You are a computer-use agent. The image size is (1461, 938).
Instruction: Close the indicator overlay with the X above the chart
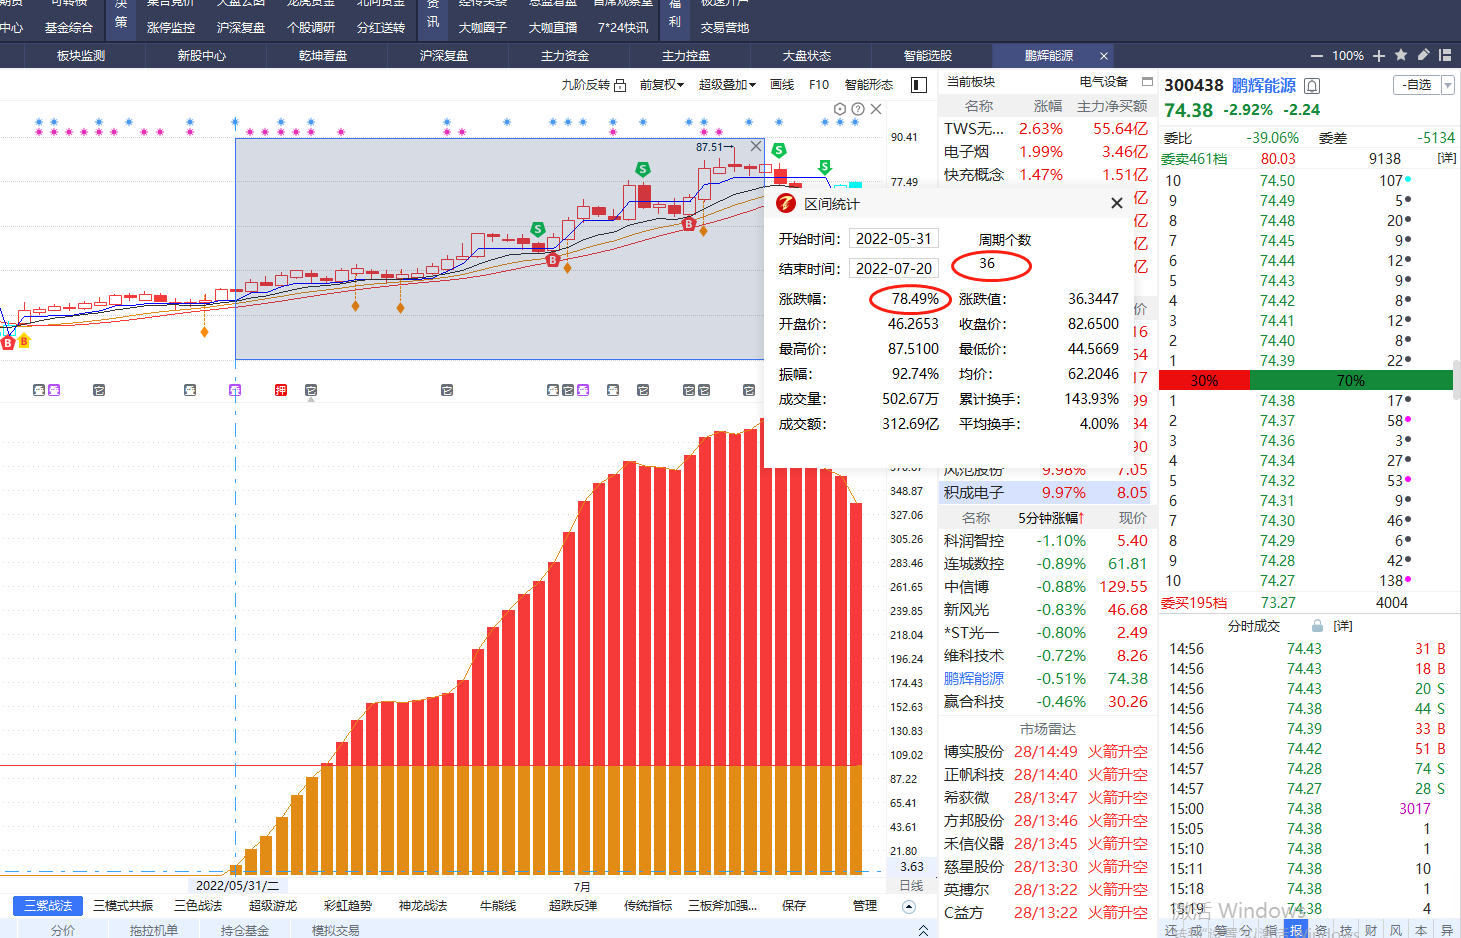pos(876,109)
